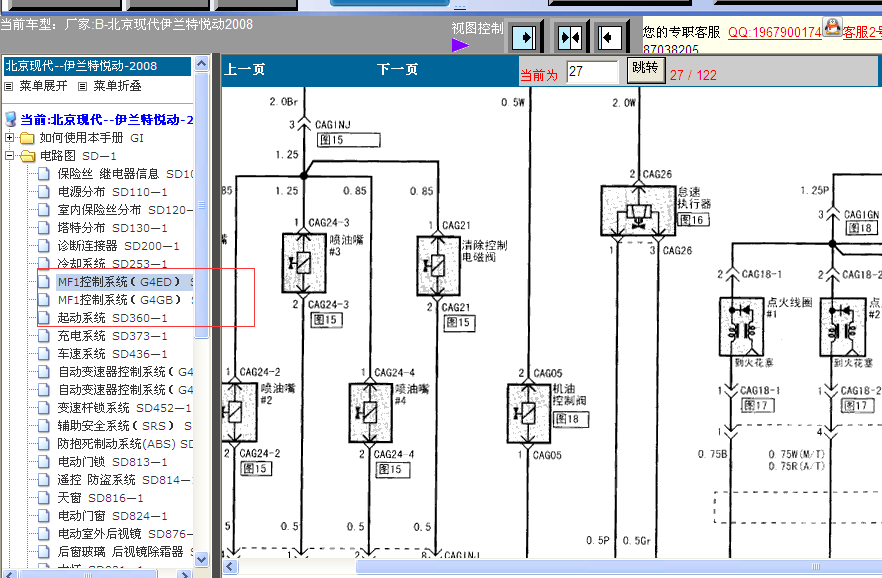The width and height of the screenshot is (882, 578).
Task: Expand the 如何使用本手册 GI folder
Action: point(9,137)
